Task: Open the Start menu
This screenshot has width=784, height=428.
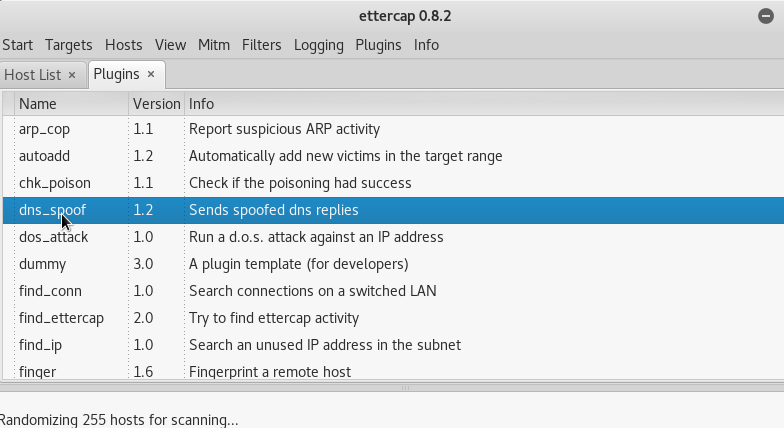Action: point(18,45)
